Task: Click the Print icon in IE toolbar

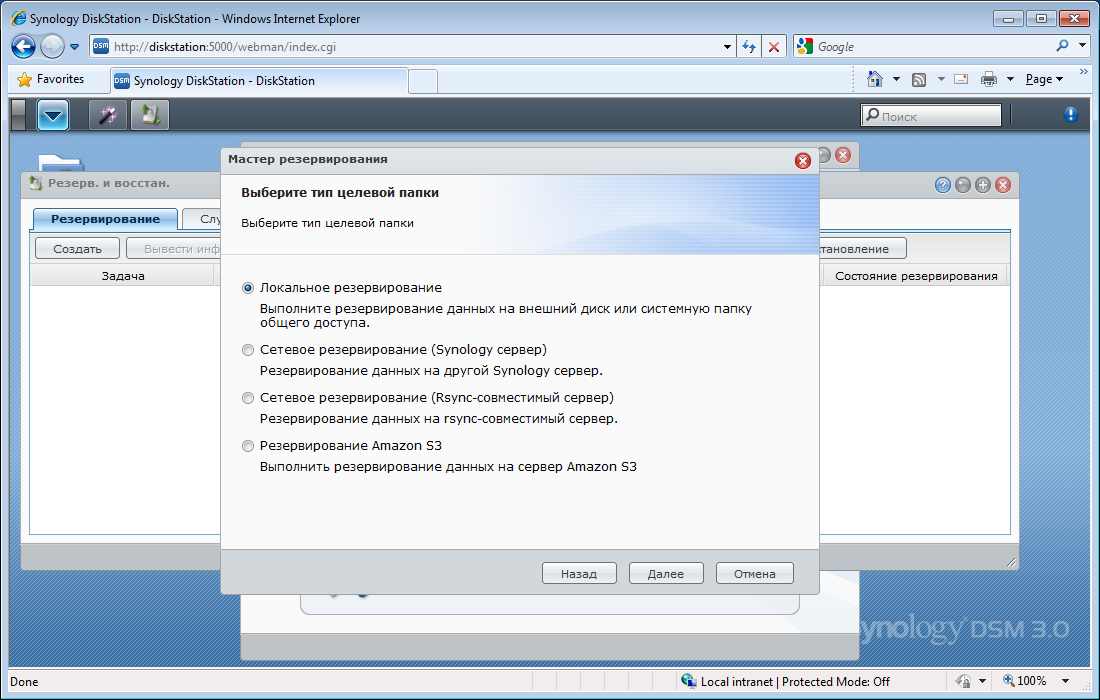Action: (x=989, y=79)
